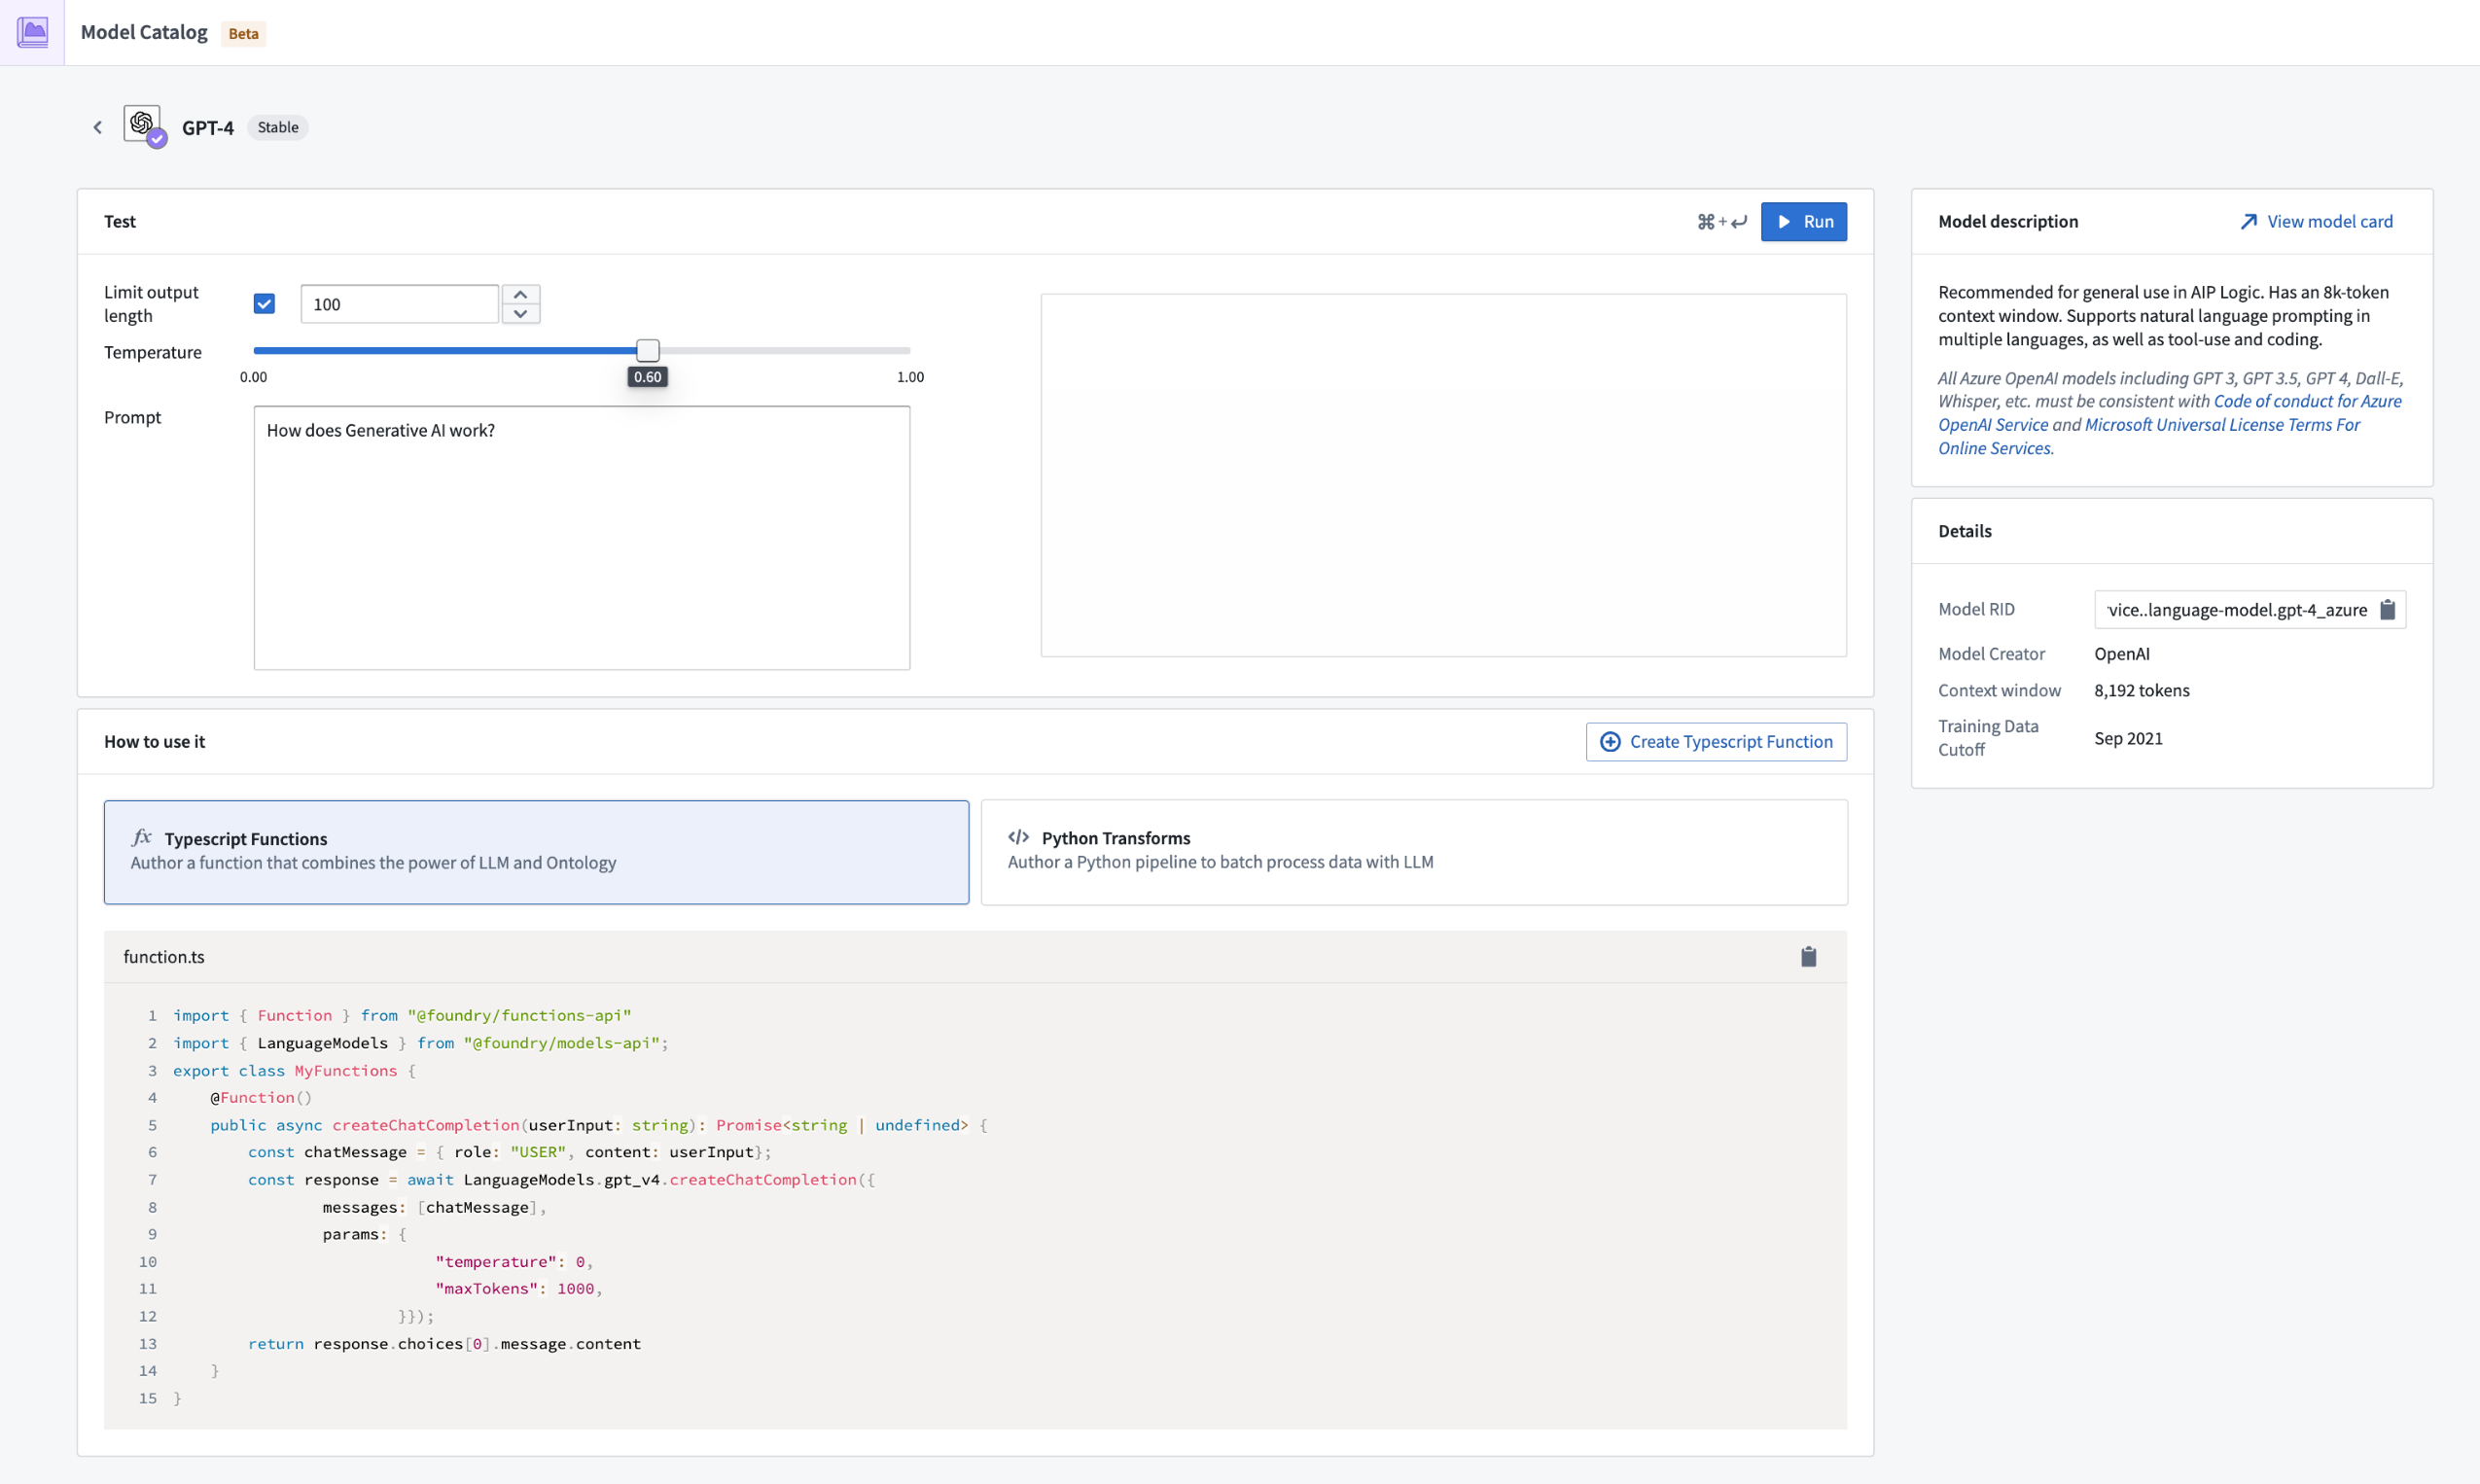Copy the Model RID to clipboard
2480x1484 pixels.
(2387, 609)
